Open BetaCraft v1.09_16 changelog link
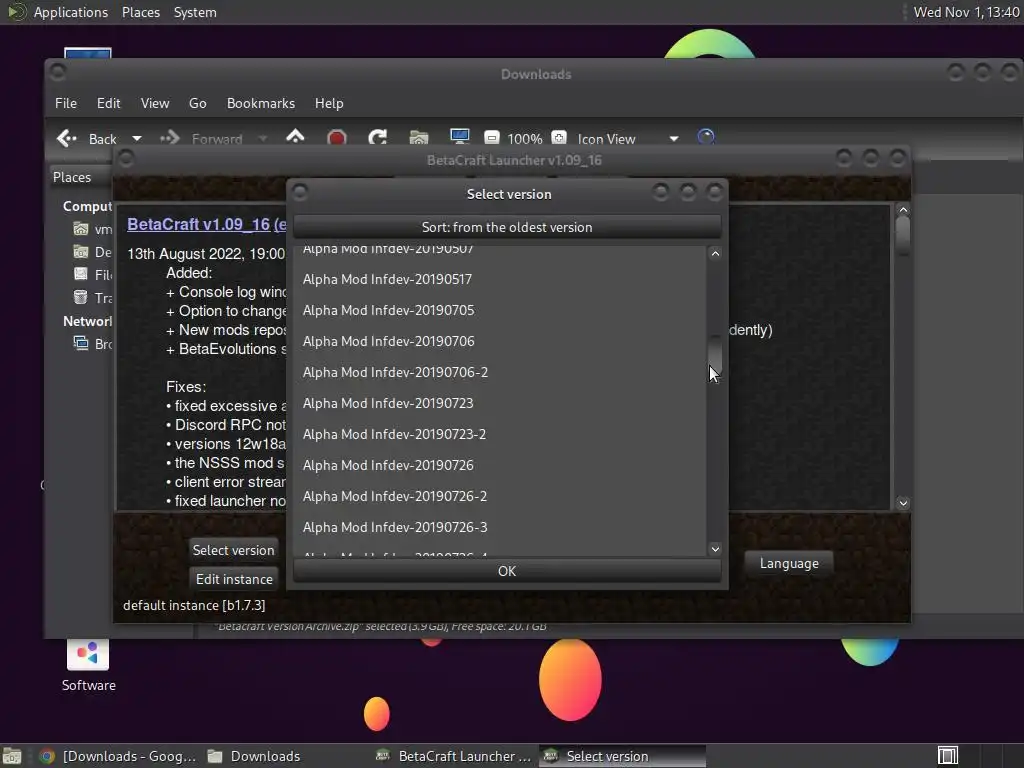The width and height of the screenshot is (1024, 768). click(x=206, y=224)
